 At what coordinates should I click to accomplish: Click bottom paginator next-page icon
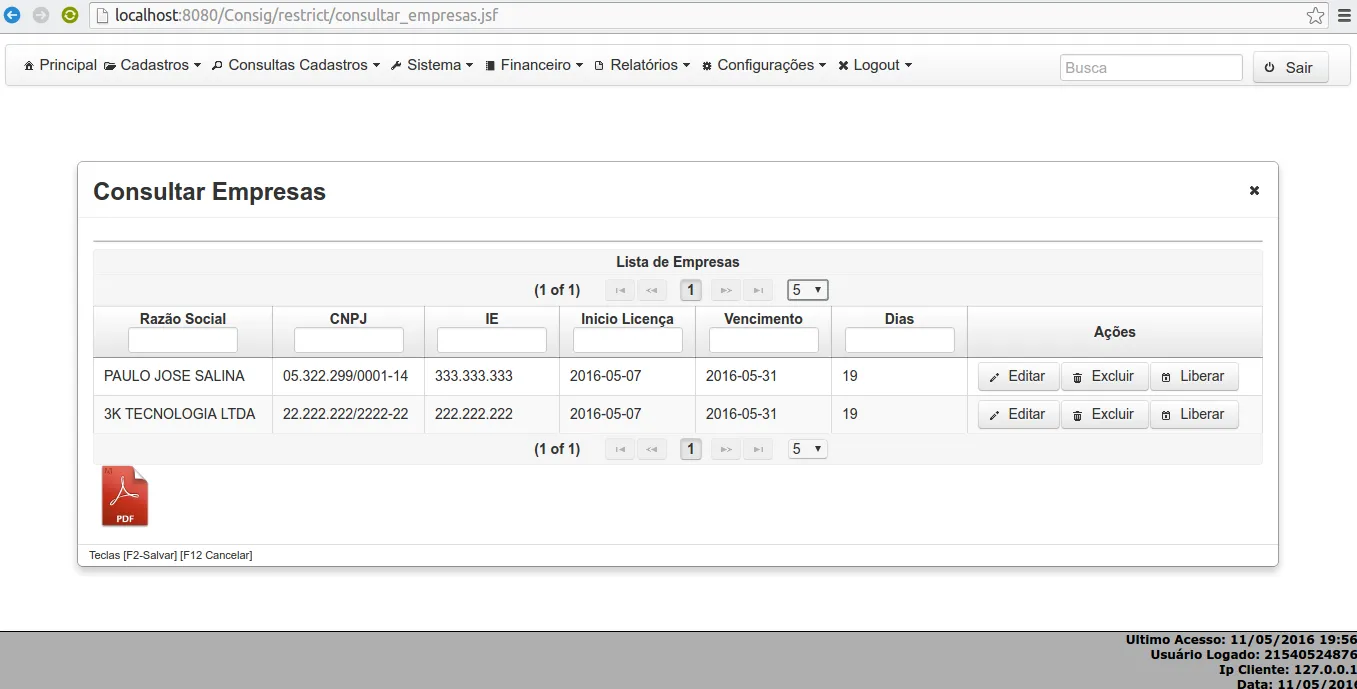[x=726, y=449]
